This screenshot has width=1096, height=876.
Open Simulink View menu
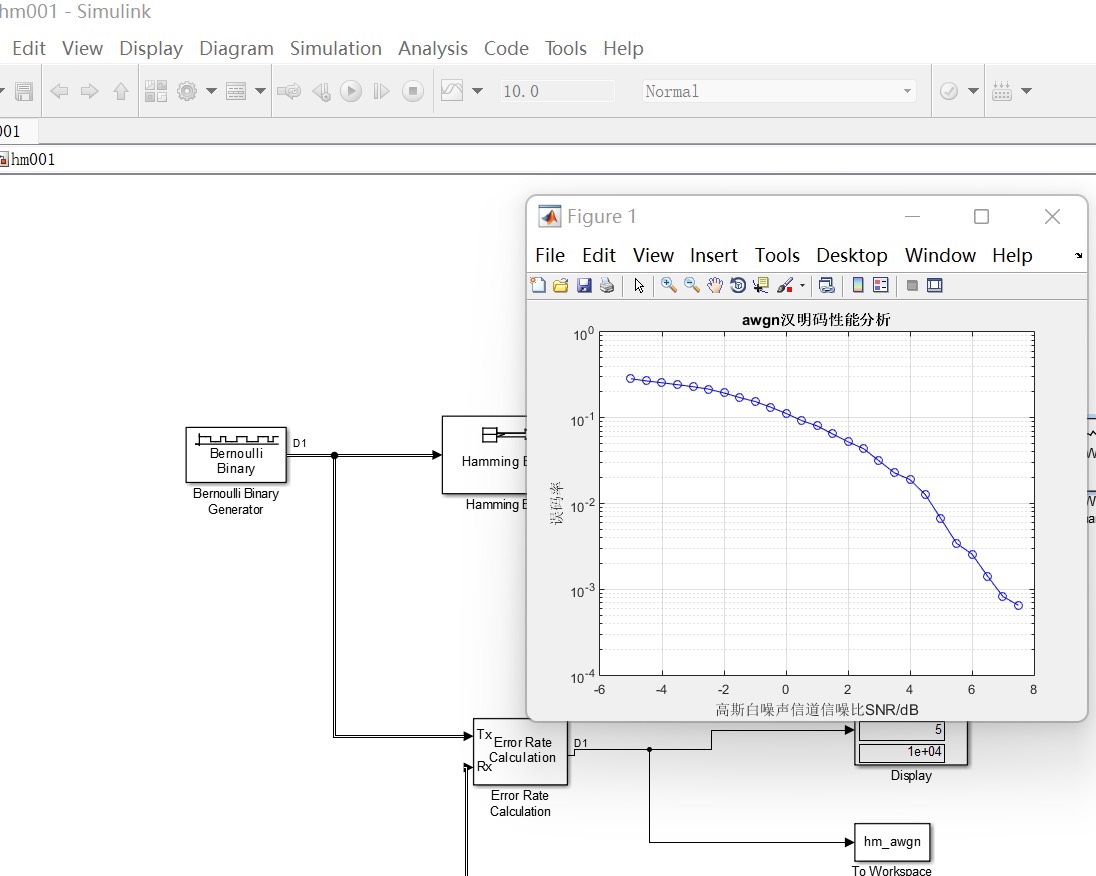click(82, 48)
